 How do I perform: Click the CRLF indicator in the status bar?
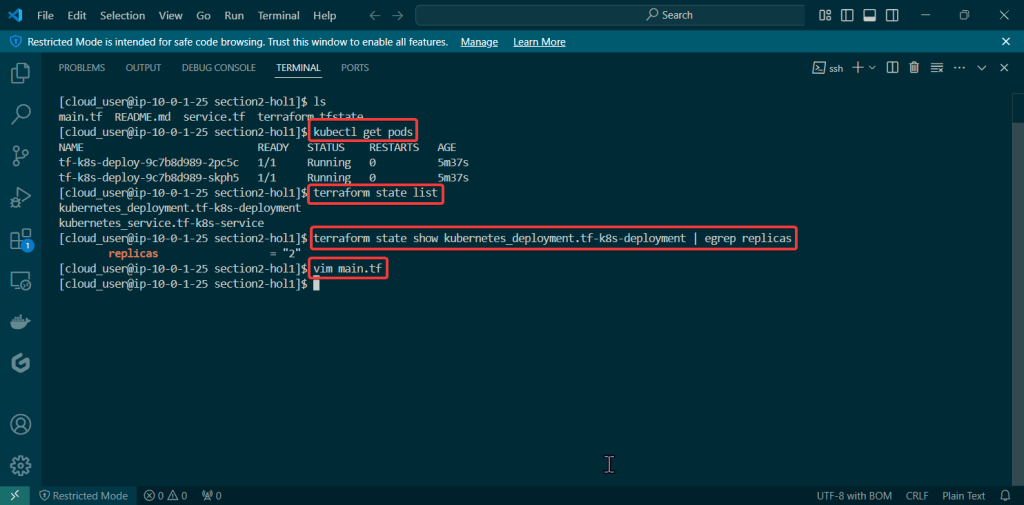pyautogui.click(x=917, y=496)
